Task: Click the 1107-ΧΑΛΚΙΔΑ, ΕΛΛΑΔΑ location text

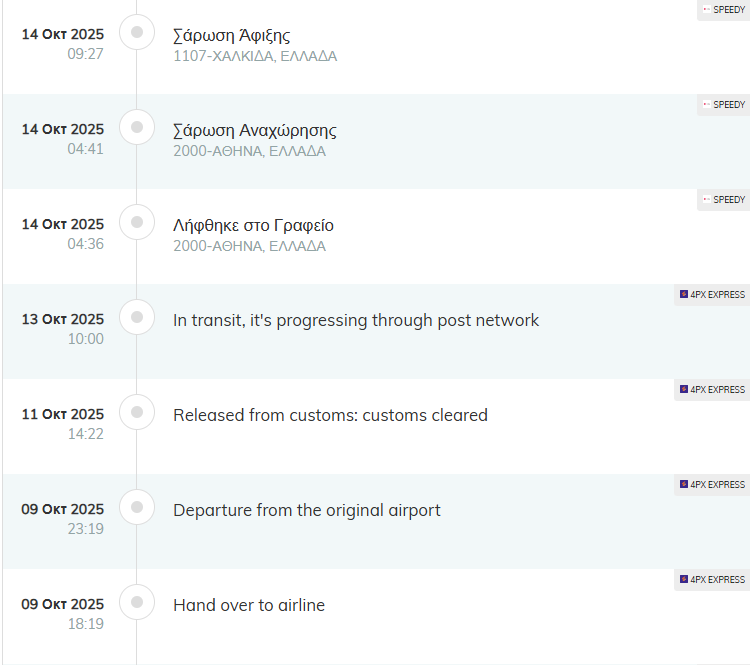Action: point(255,56)
